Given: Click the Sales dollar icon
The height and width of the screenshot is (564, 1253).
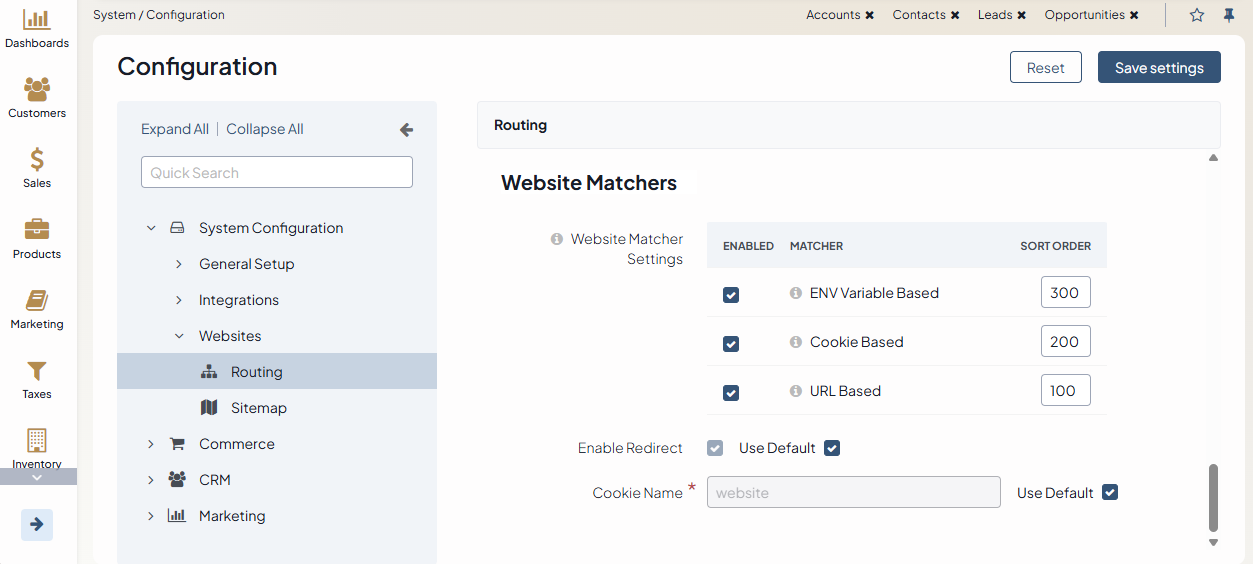Looking at the screenshot, I should [x=37, y=160].
